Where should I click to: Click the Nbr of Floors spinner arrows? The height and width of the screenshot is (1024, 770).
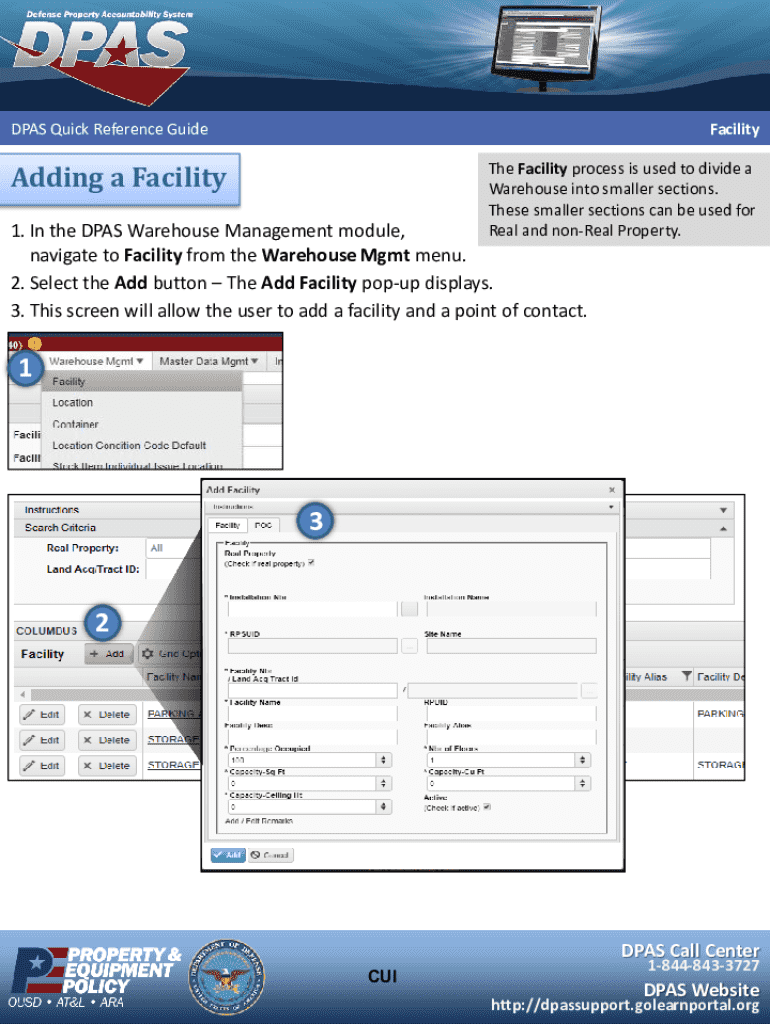pyautogui.click(x=580, y=760)
